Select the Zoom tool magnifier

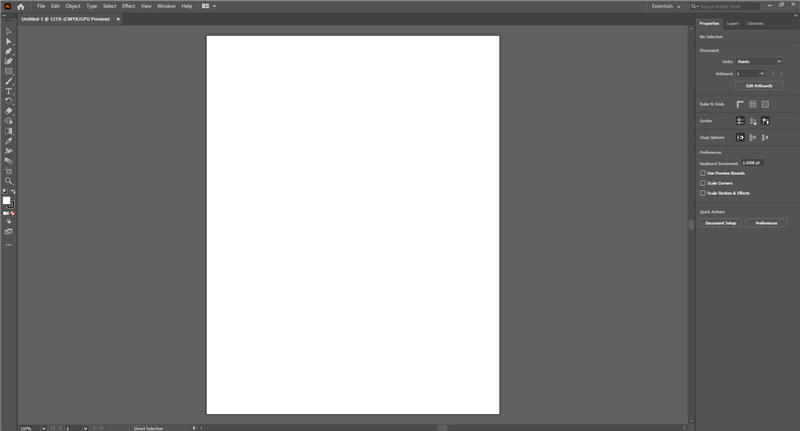(9, 181)
